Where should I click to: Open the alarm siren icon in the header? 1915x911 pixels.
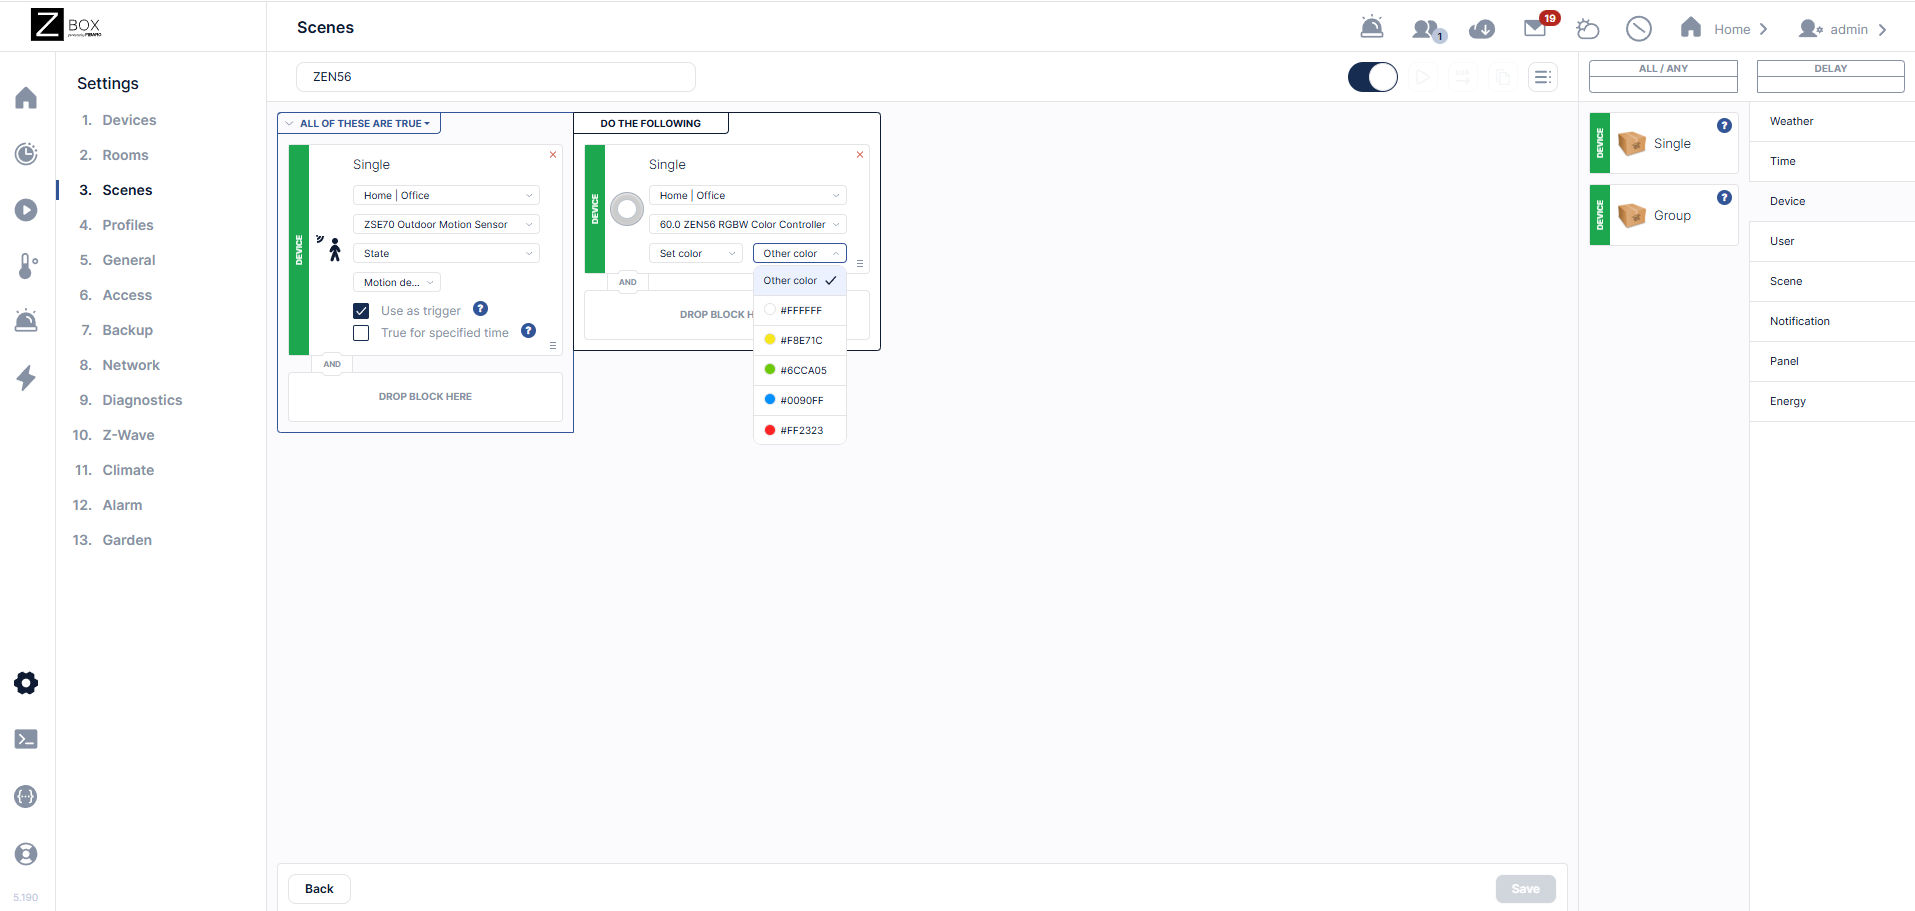[1372, 28]
